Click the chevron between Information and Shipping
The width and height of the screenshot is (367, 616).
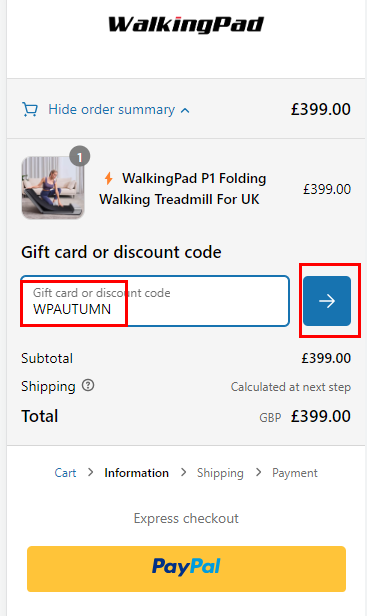pyautogui.click(x=183, y=472)
